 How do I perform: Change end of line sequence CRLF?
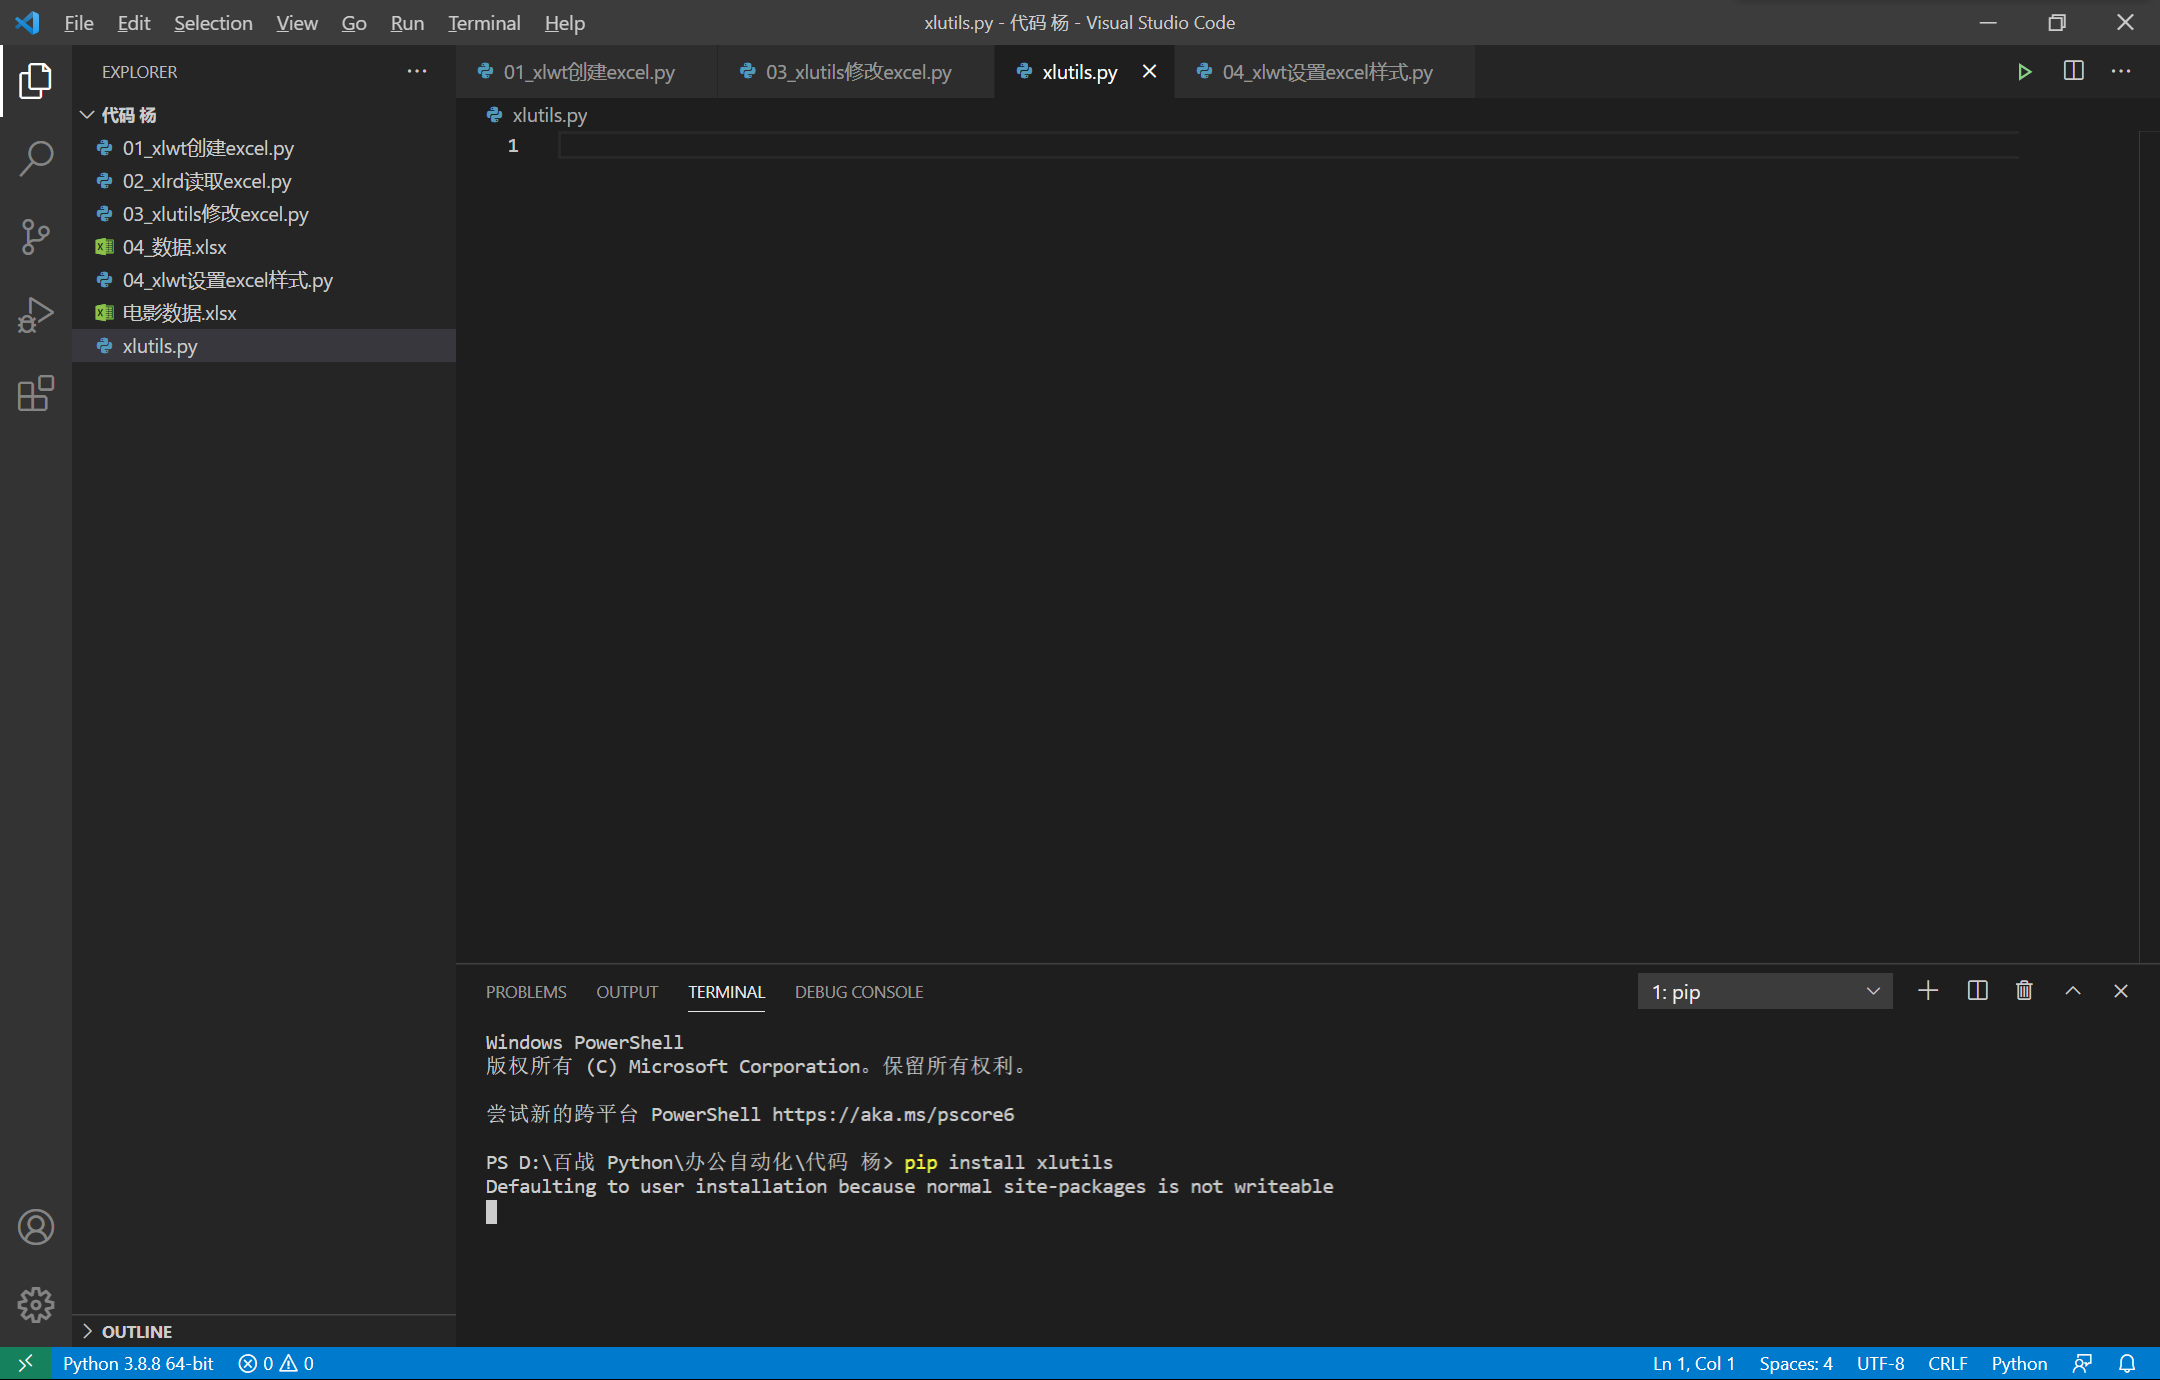pyautogui.click(x=1947, y=1363)
